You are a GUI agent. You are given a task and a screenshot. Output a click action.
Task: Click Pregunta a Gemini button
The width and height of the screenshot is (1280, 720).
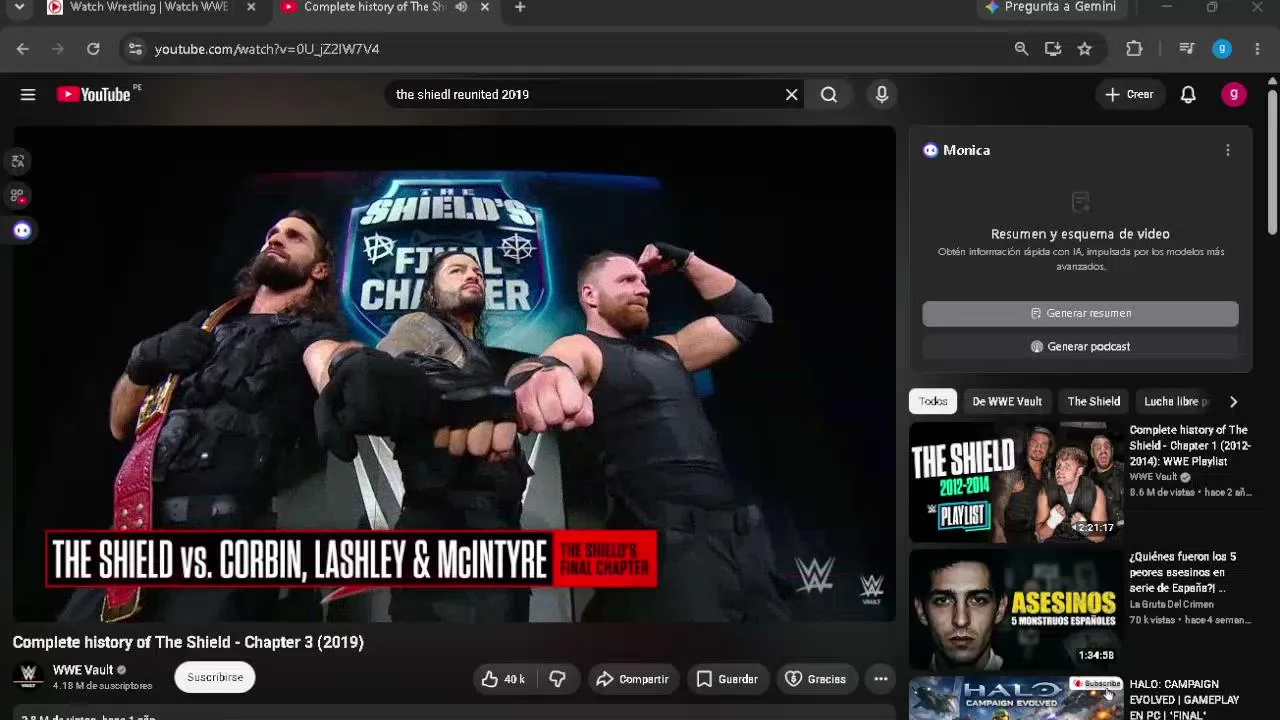(1052, 7)
